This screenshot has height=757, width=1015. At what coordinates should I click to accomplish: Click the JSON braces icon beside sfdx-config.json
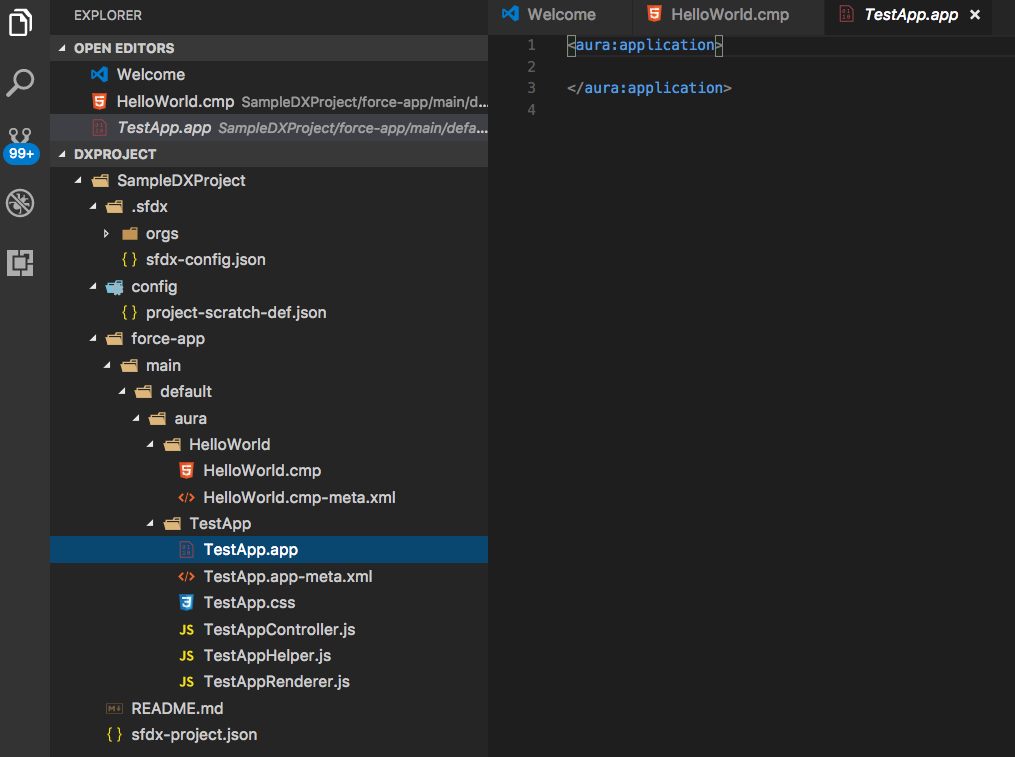129,260
